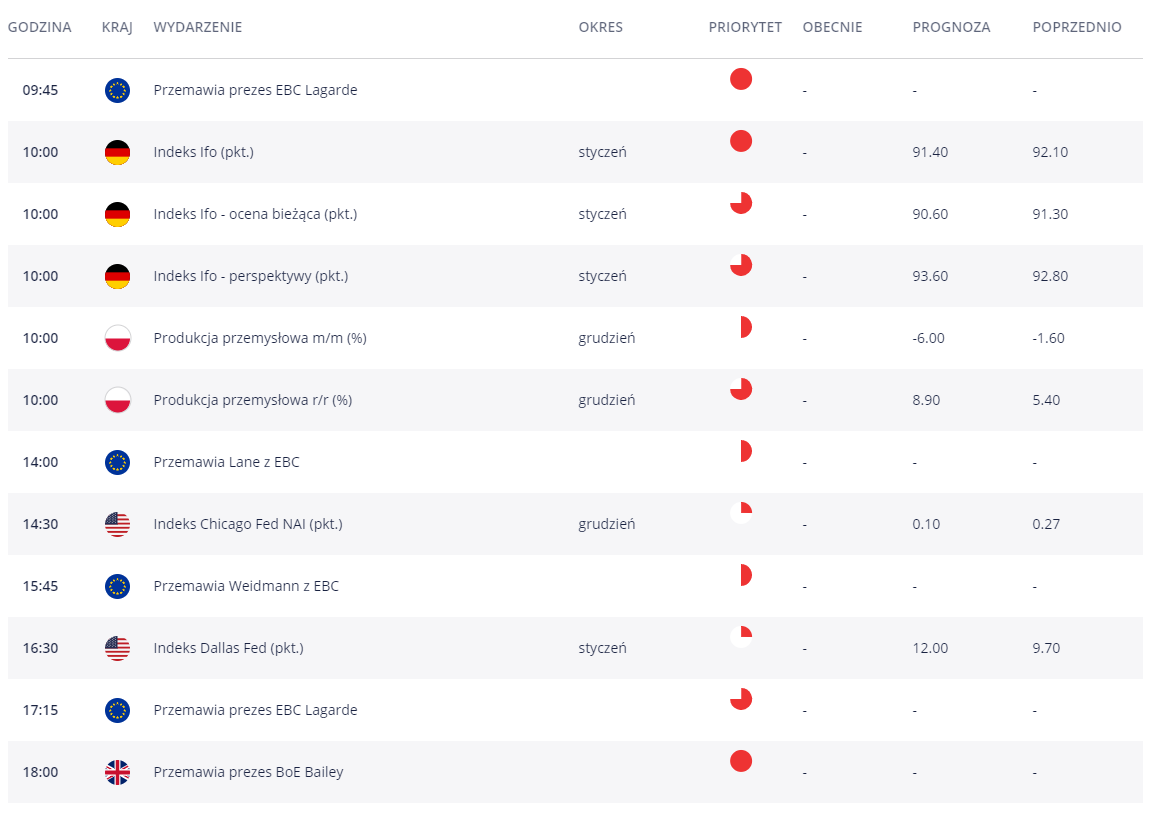
Task: Click the OBECNIE column header
Action: [832, 27]
